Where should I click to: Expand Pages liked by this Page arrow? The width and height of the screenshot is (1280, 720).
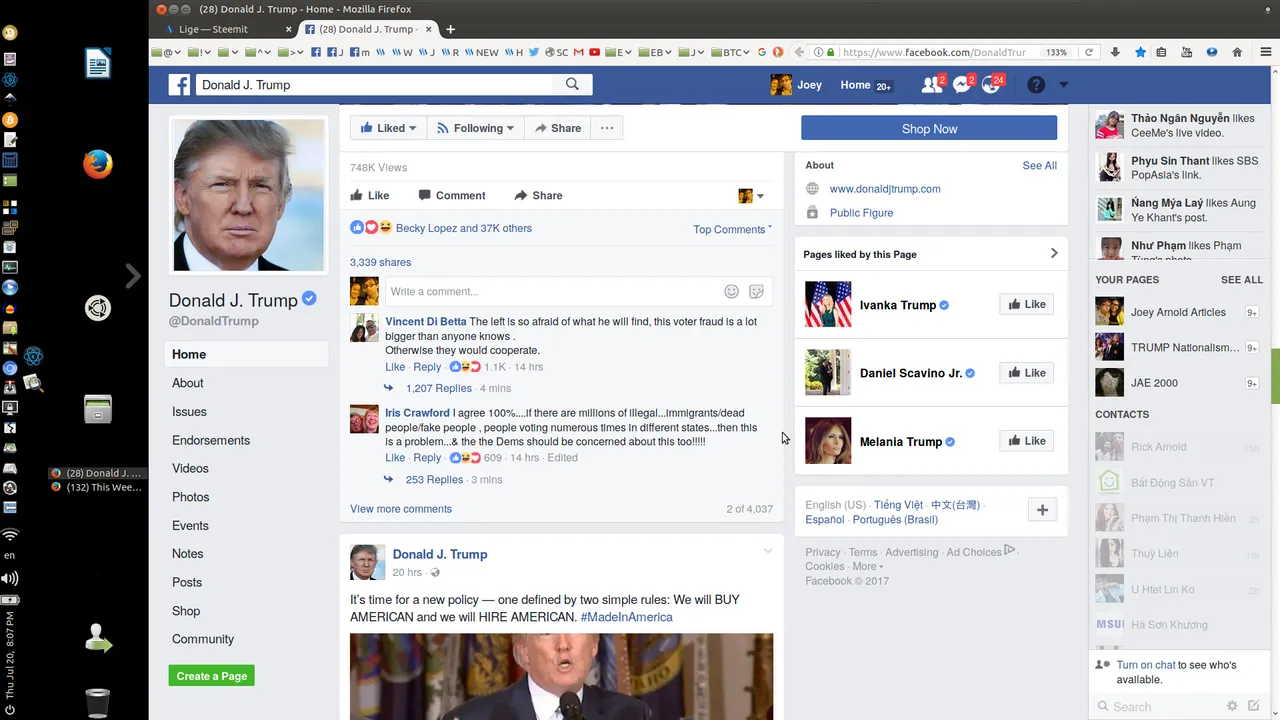point(1054,254)
